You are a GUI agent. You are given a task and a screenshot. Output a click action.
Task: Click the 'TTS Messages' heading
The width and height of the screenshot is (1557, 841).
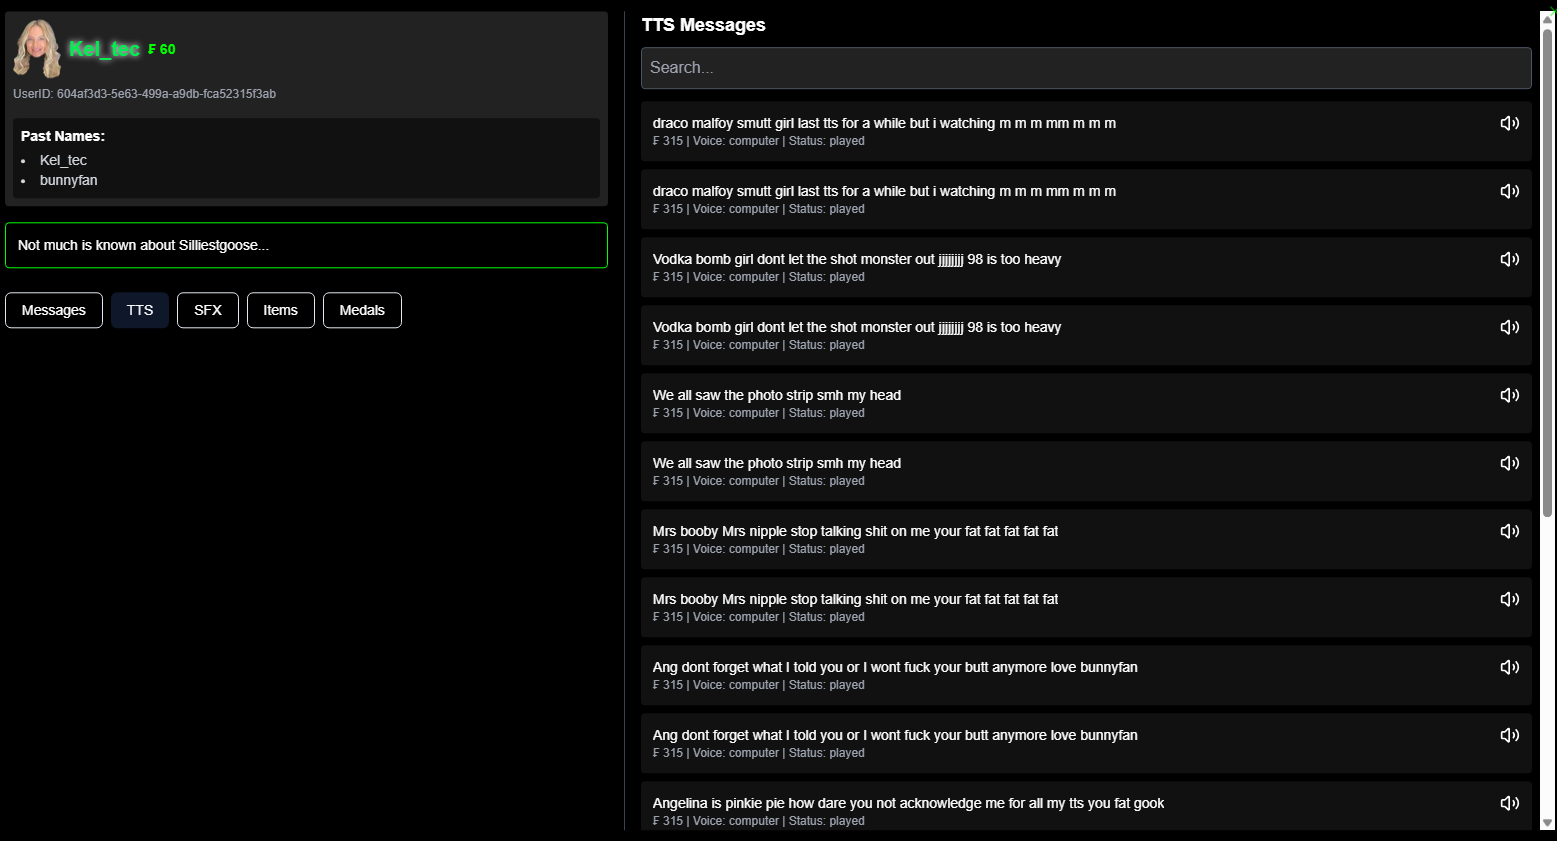pyautogui.click(x=704, y=25)
